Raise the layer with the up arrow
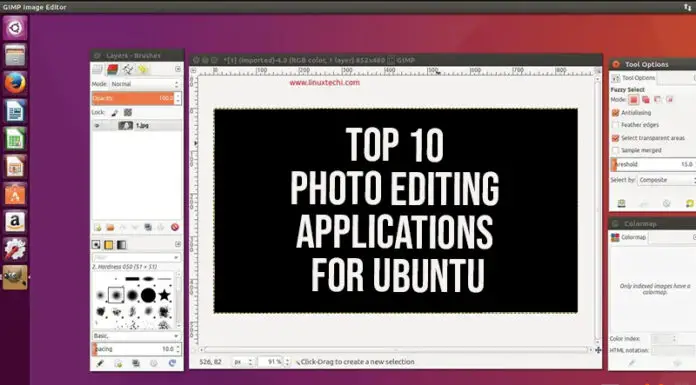Viewport: 696px width, 385px height. pyautogui.click(x=123, y=227)
